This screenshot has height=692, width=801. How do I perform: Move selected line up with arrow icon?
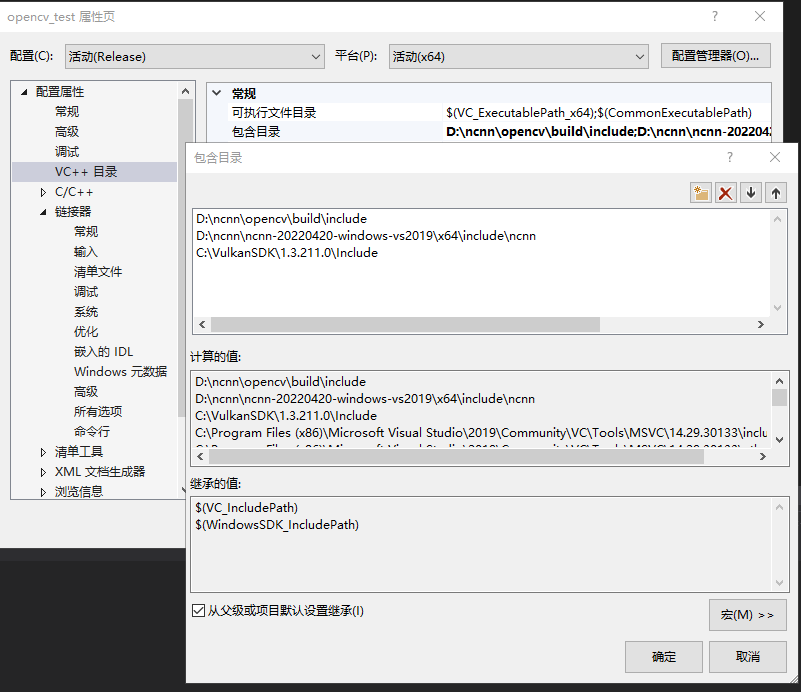(775, 193)
